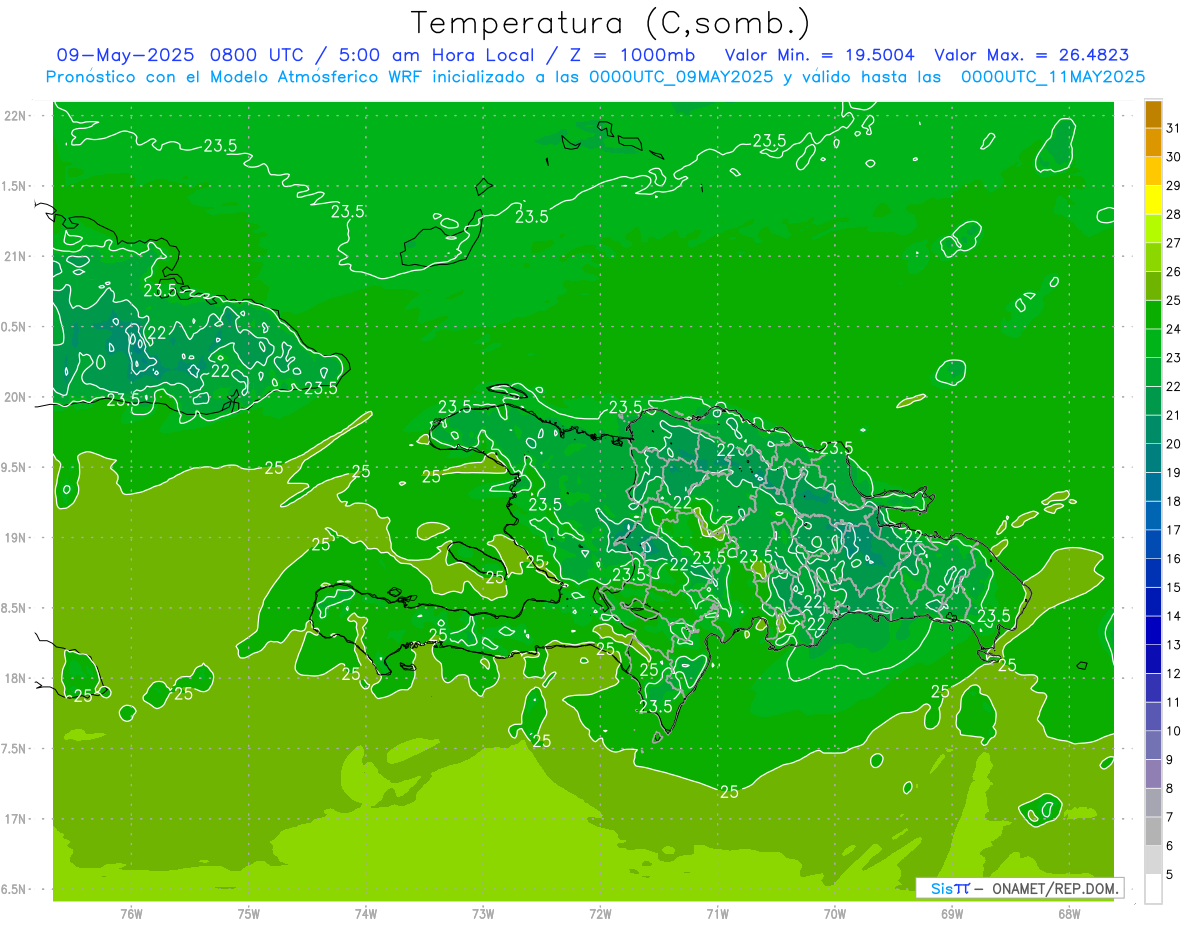This screenshot has width=1200, height=927.
Task: Click the 70W longitude axis label
Action: pos(835,914)
